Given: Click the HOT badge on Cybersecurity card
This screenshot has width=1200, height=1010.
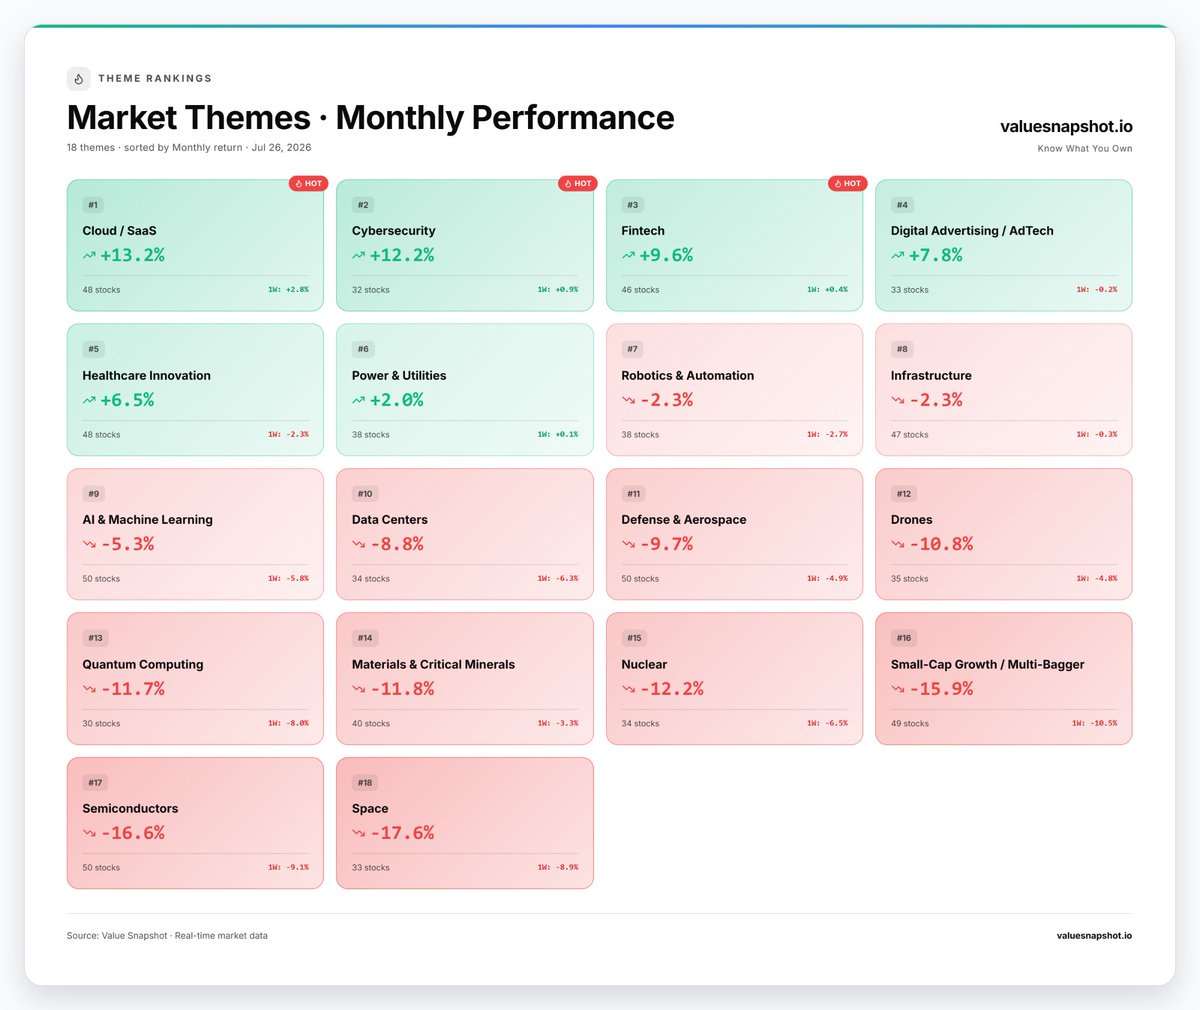Looking at the screenshot, I should point(578,183).
